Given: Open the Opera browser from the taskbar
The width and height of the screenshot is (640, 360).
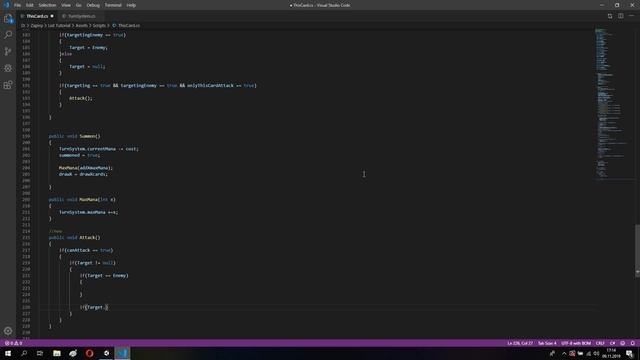Looking at the screenshot, I should [x=89, y=353].
